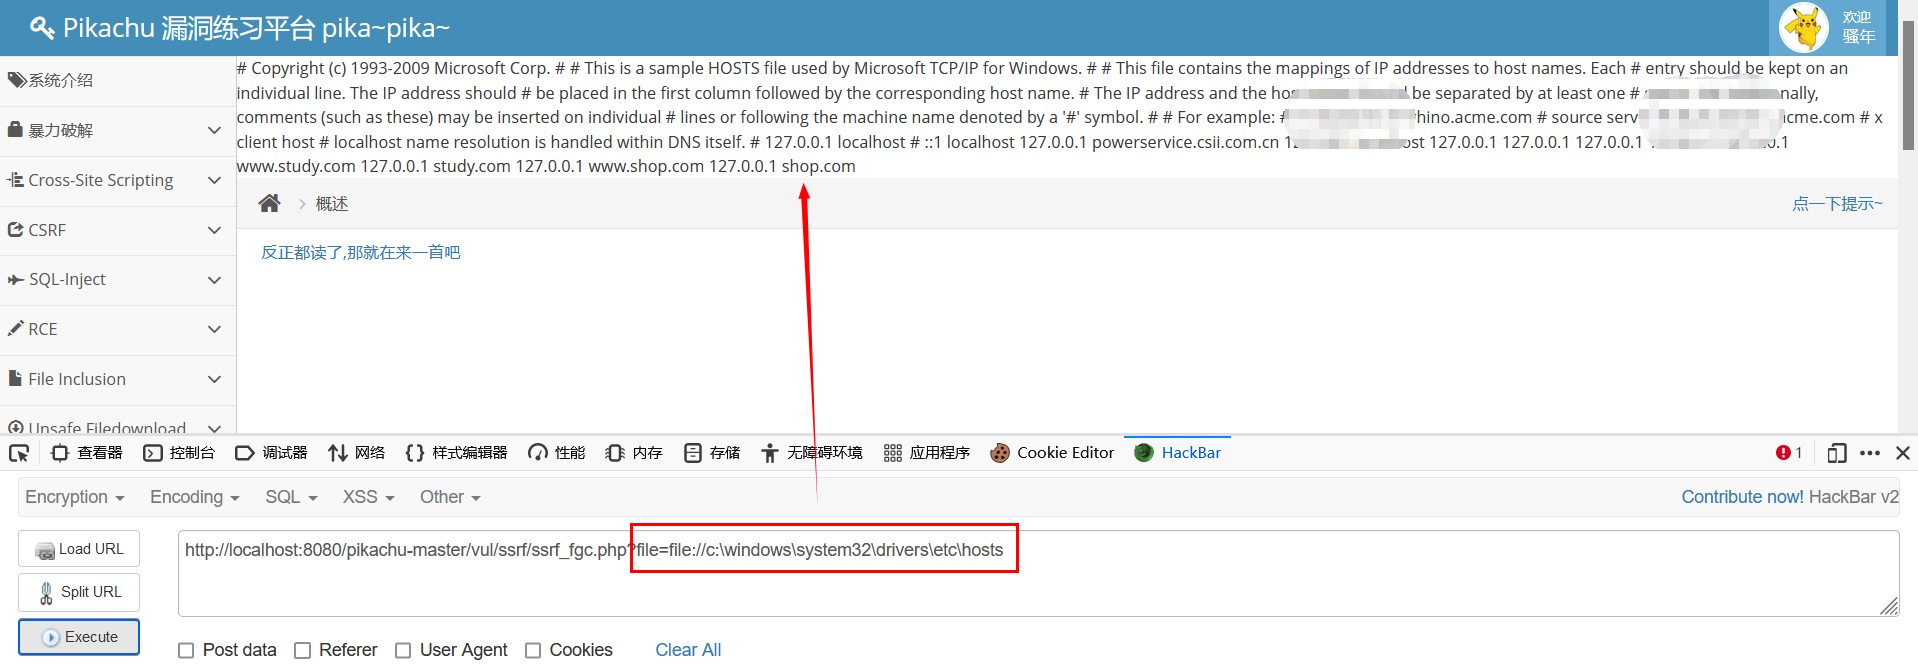Switch to the 调试器 debugger tab
This screenshot has width=1918, height=670.
271,453
